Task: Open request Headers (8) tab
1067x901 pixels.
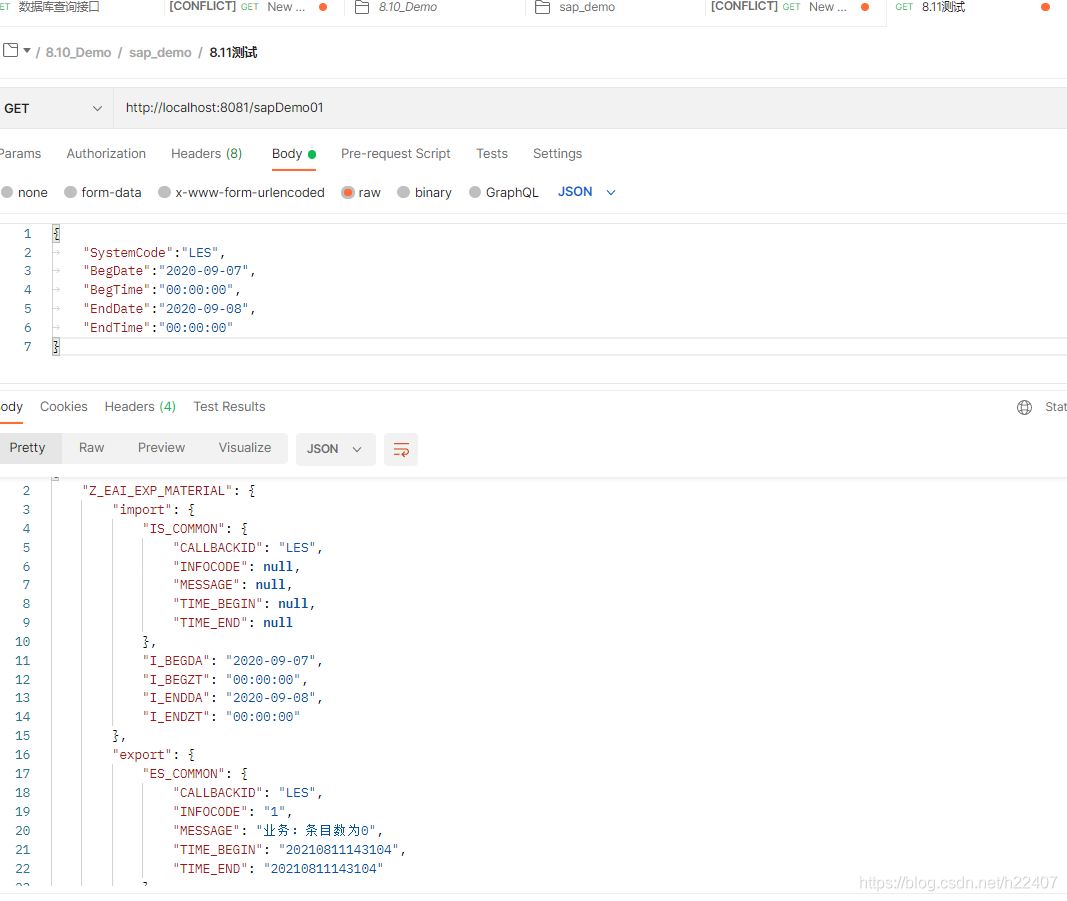Action: pos(206,154)
